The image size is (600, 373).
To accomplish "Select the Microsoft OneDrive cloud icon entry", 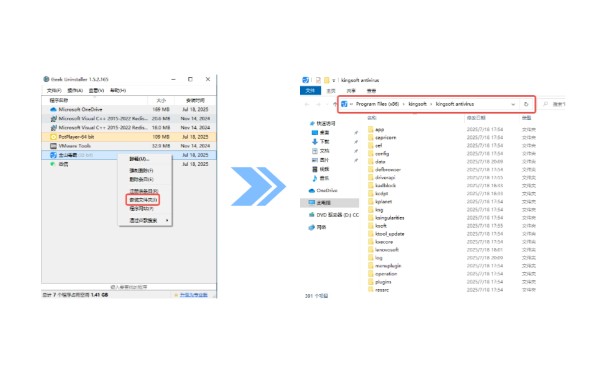I will point(54,109).
